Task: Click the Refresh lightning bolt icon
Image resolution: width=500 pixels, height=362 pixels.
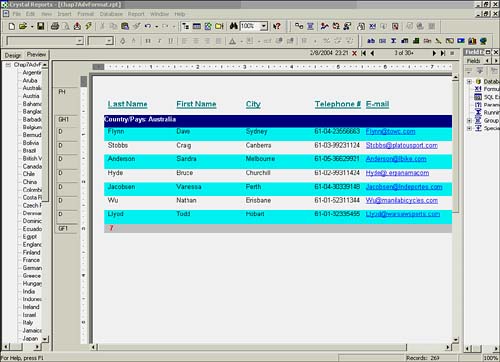Action: click(89, 26)
